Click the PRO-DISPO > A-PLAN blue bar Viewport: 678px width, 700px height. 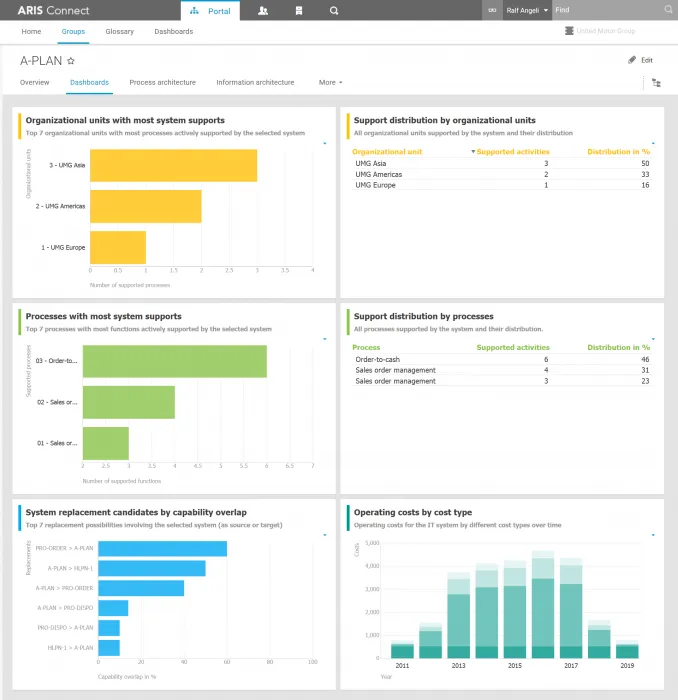[109, 628]
